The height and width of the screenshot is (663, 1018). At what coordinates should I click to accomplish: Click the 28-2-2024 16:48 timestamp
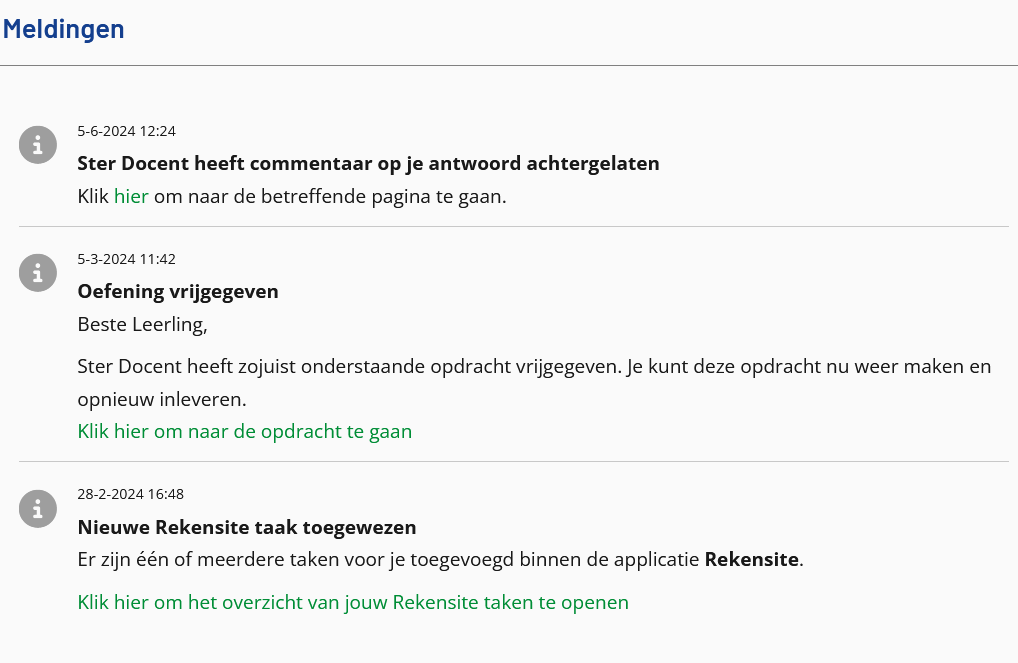pos(130,494)
